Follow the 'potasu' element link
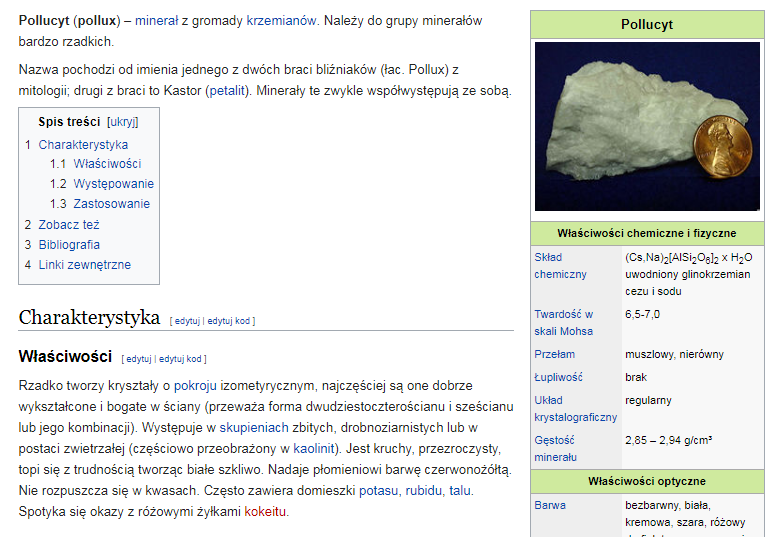 (378, 491)
